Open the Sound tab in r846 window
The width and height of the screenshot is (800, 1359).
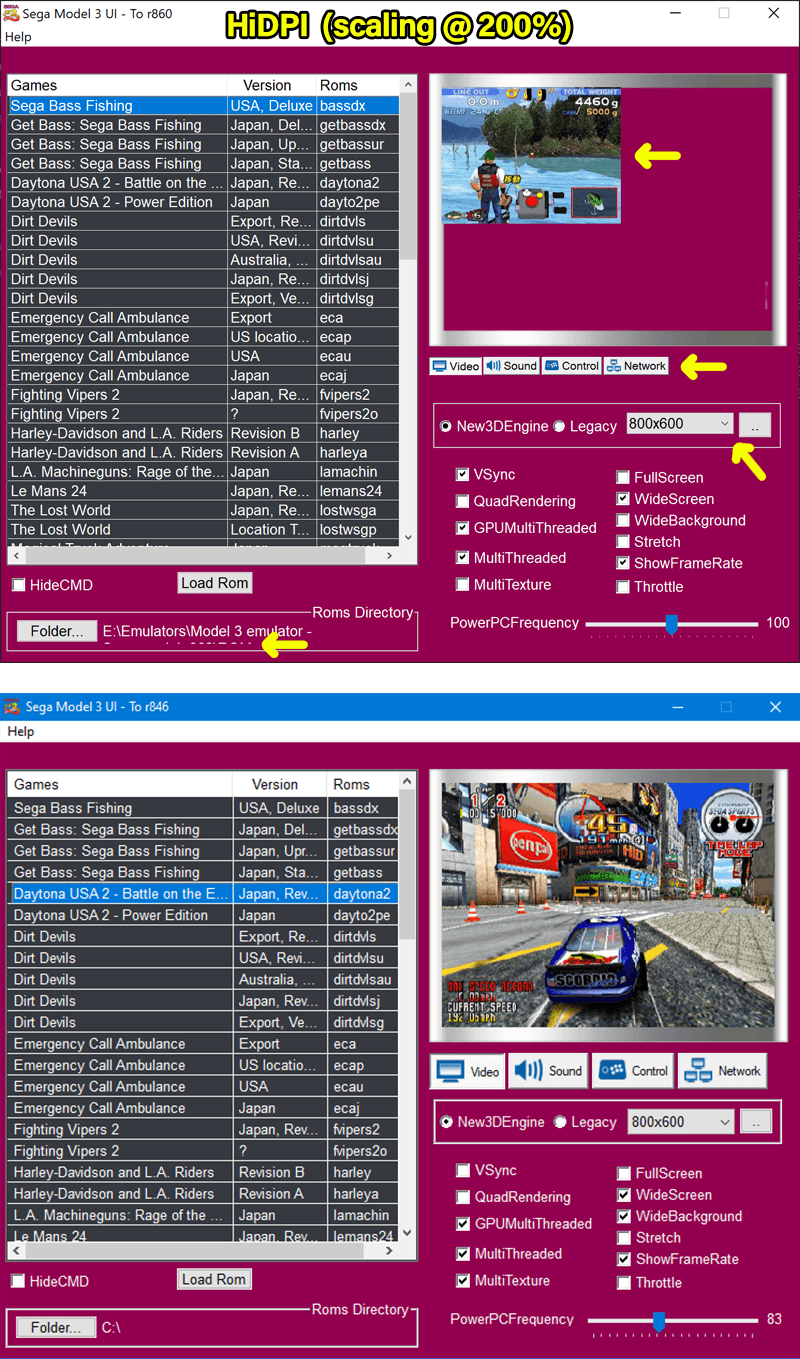click(x=548, y=1071)
